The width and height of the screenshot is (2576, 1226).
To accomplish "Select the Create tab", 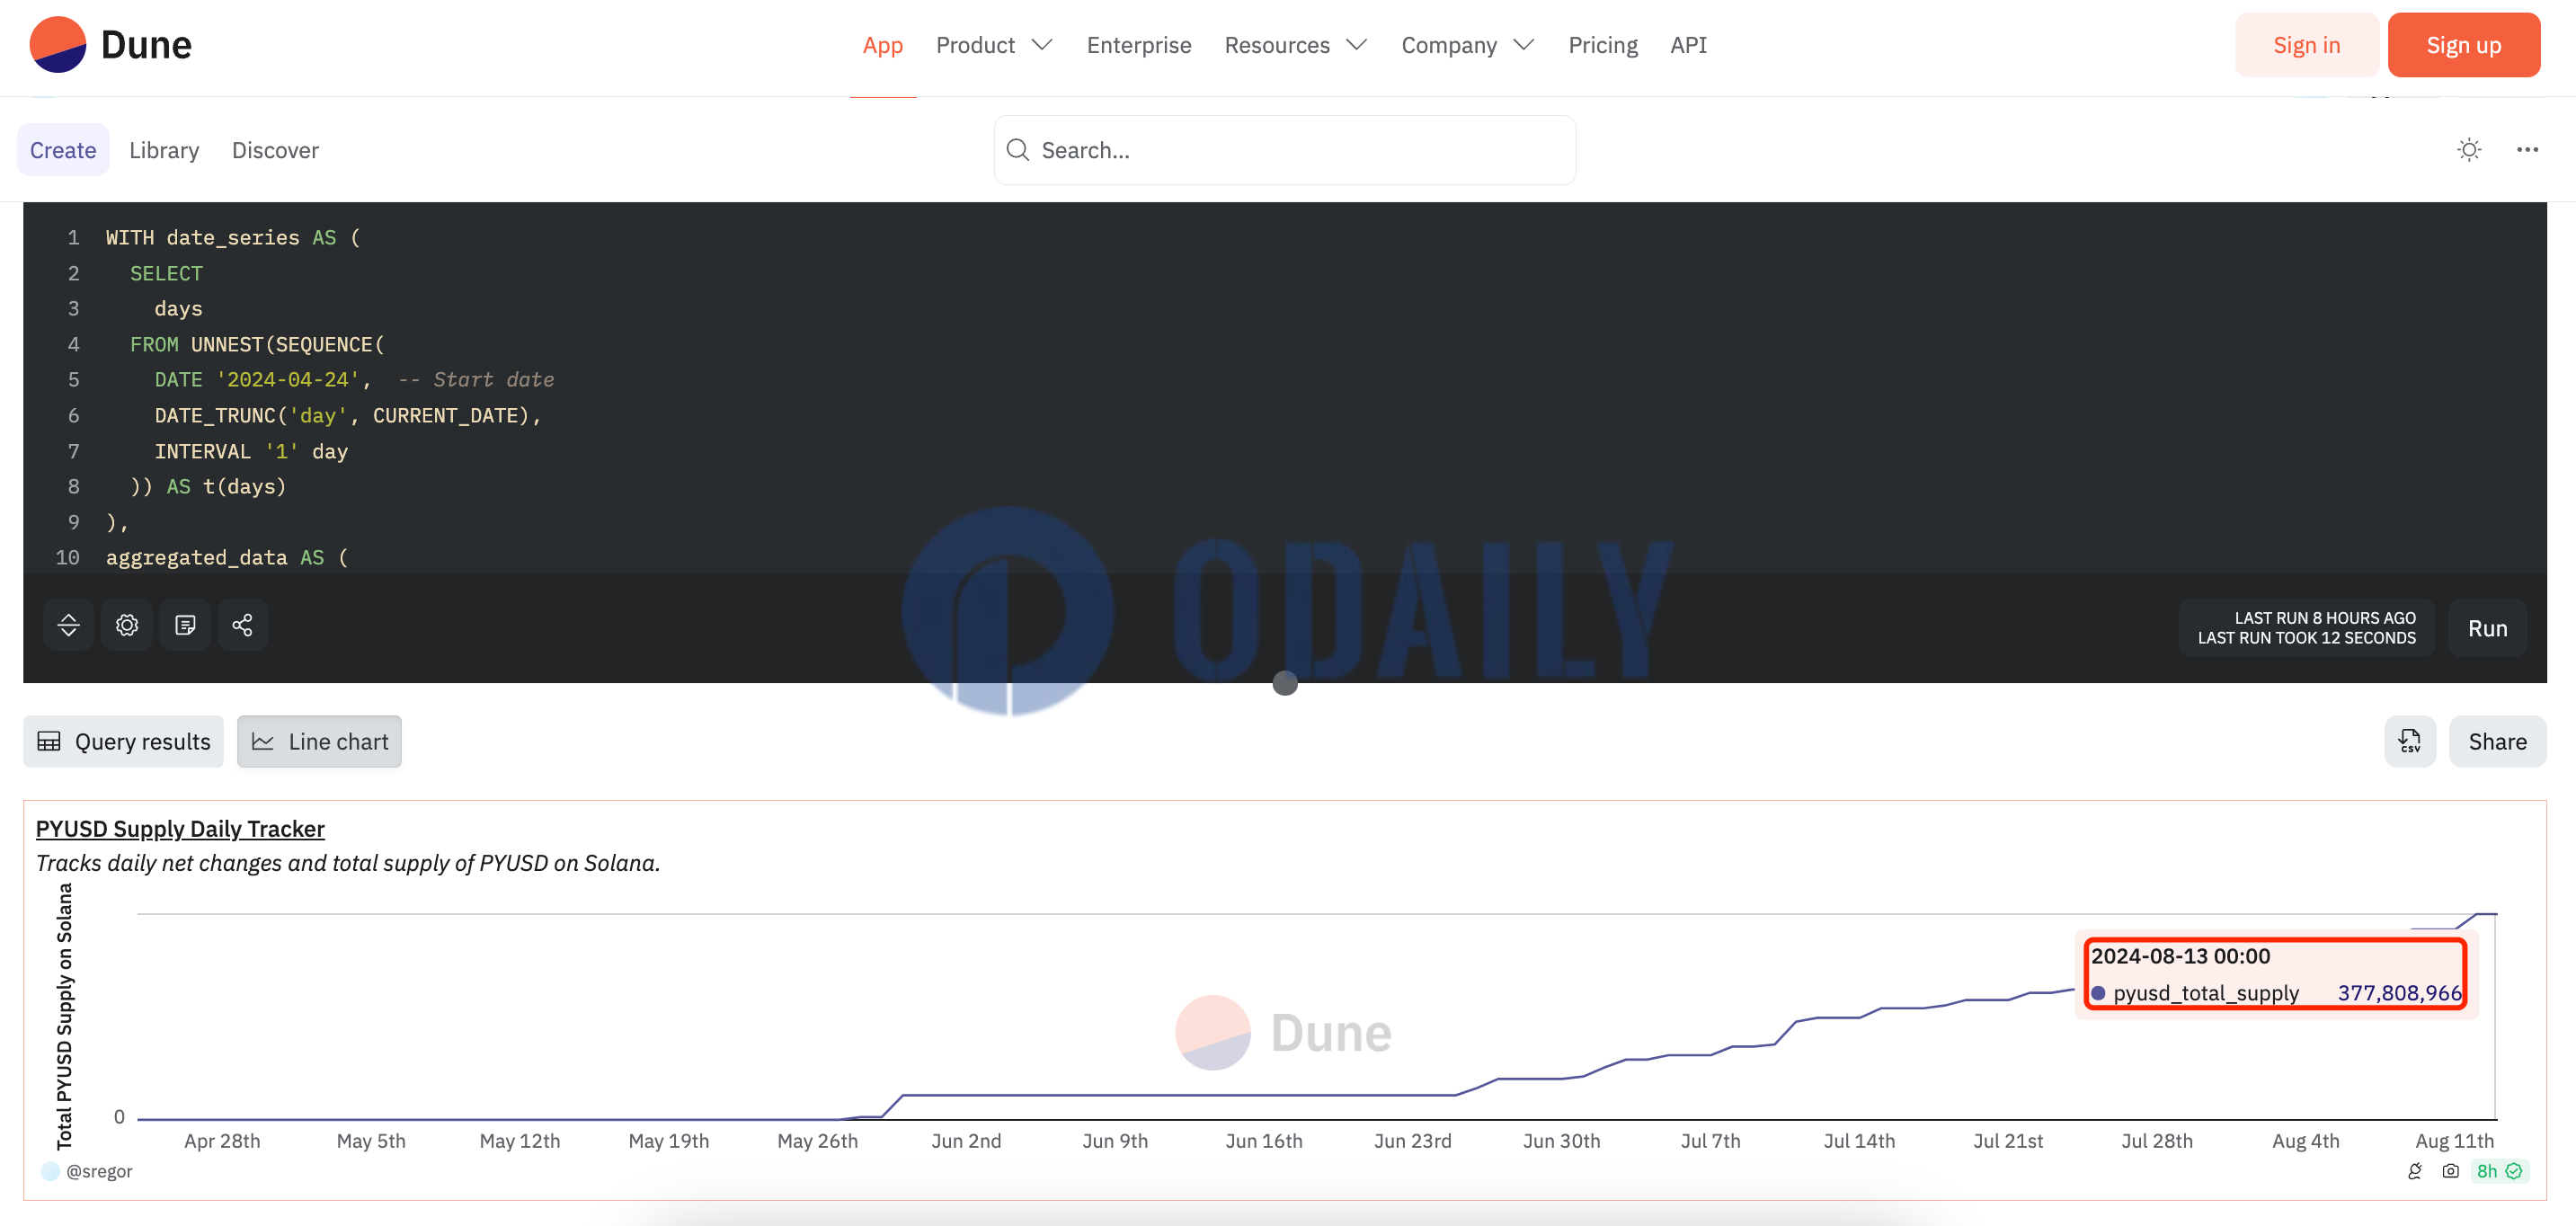I will 63,150.
